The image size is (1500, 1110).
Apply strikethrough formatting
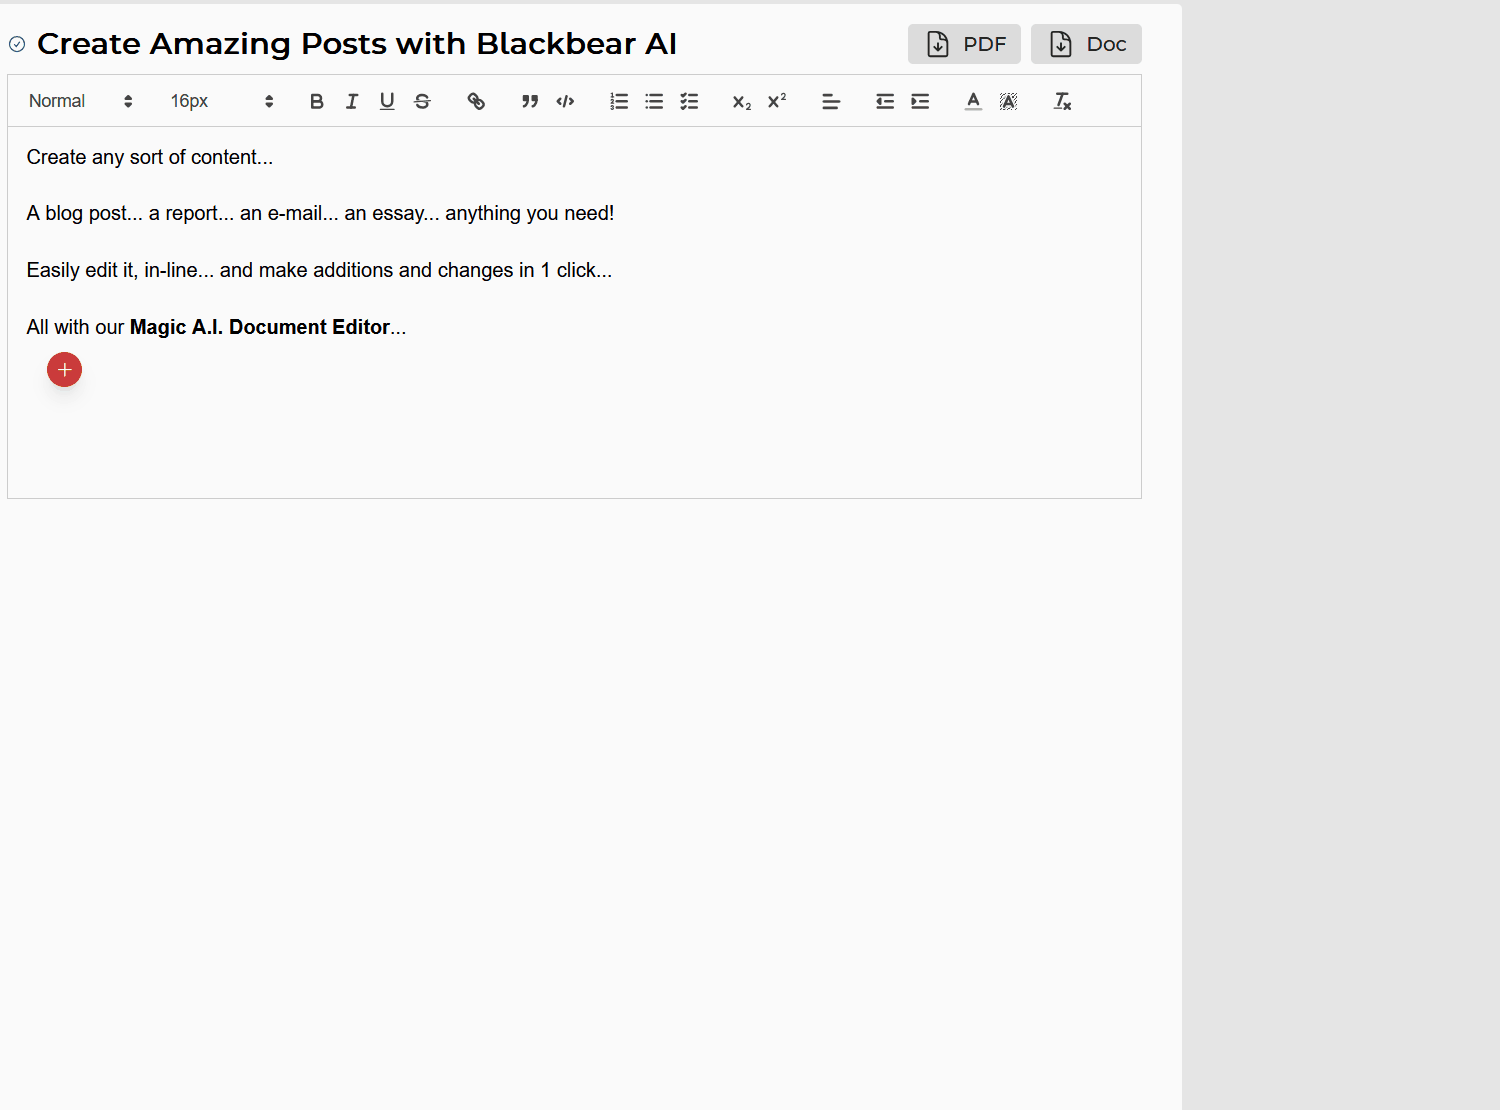(422, 101)
